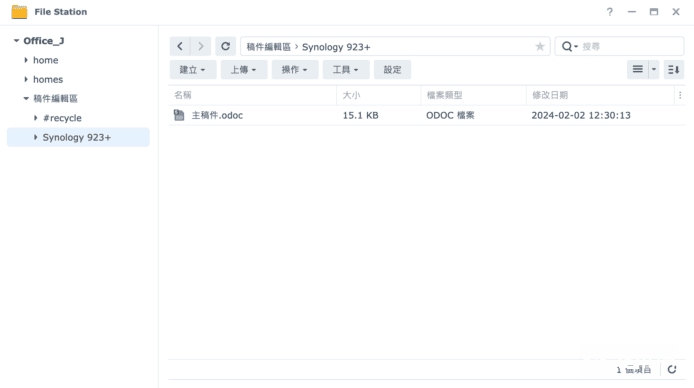The width and height of the screenshot is (694, 388).
Task: Close the File Station window
Action: 676,12
